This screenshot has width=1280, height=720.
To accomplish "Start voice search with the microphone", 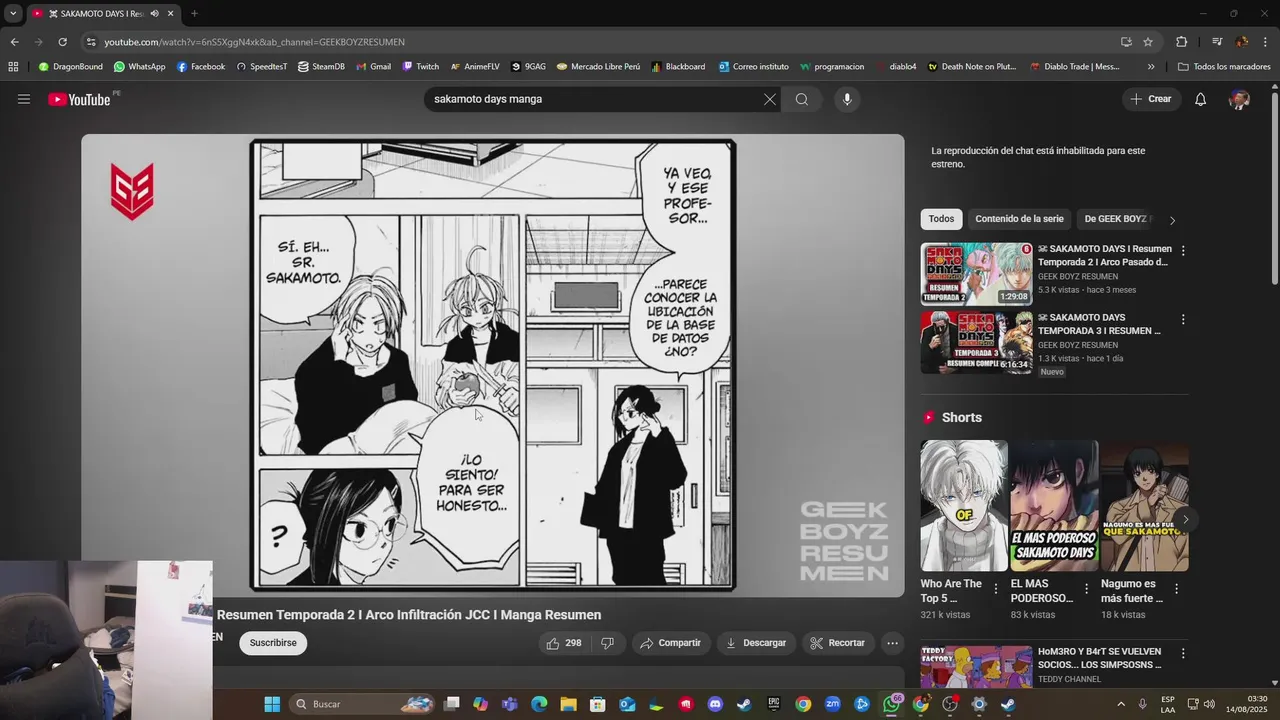I will click(847, 99).
